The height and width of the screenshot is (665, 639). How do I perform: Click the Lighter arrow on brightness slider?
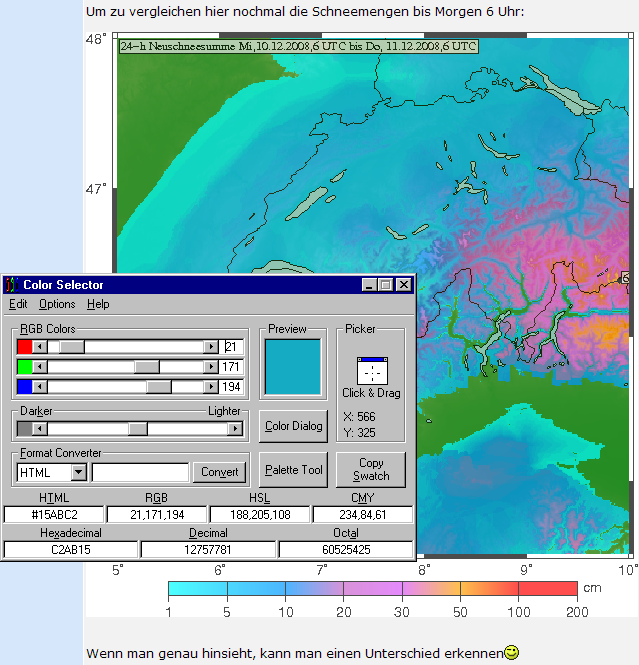235,429
